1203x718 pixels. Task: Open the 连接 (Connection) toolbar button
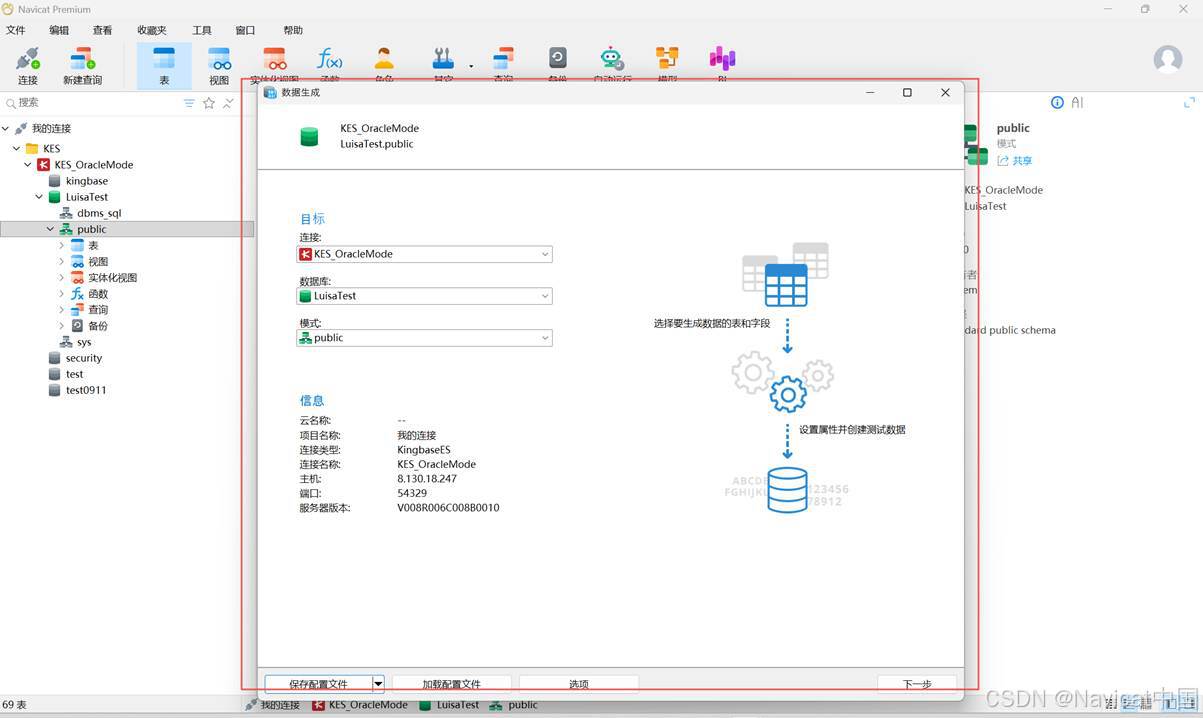[x=27, y=65]
